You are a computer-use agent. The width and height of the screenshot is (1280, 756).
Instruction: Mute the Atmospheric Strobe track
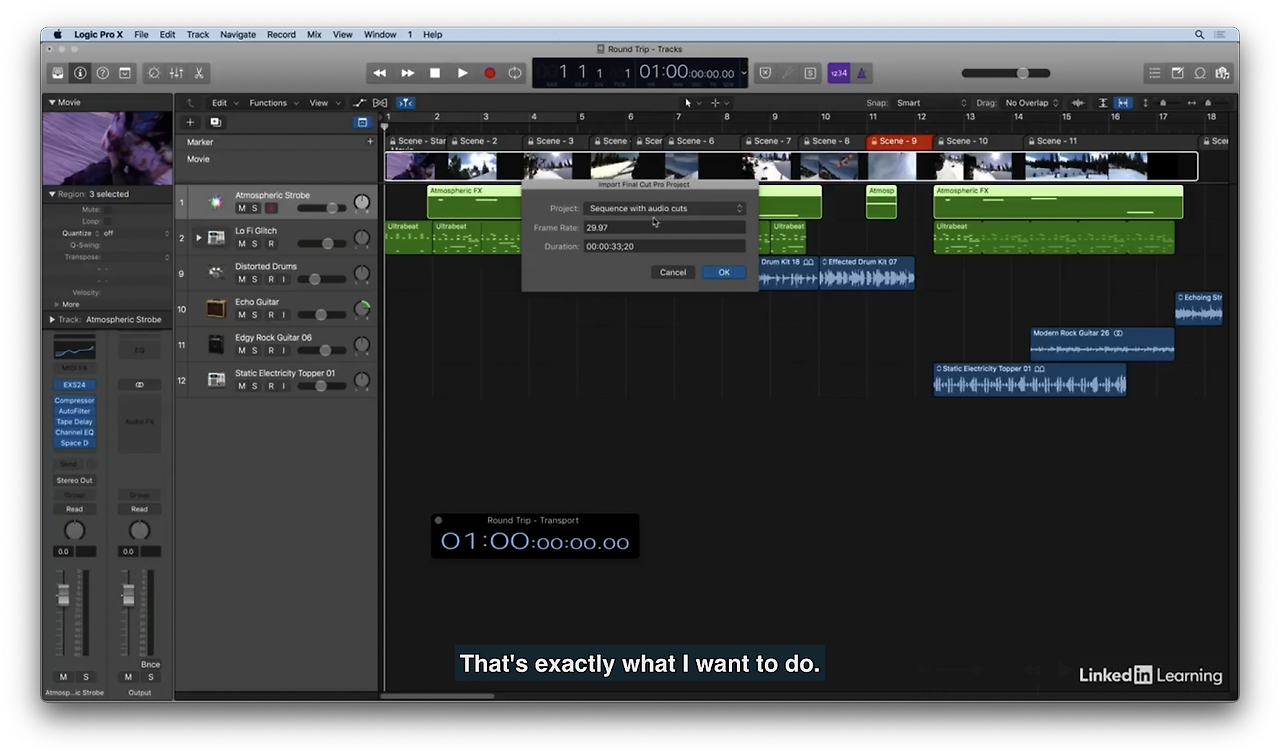click(x=241, y=208)
